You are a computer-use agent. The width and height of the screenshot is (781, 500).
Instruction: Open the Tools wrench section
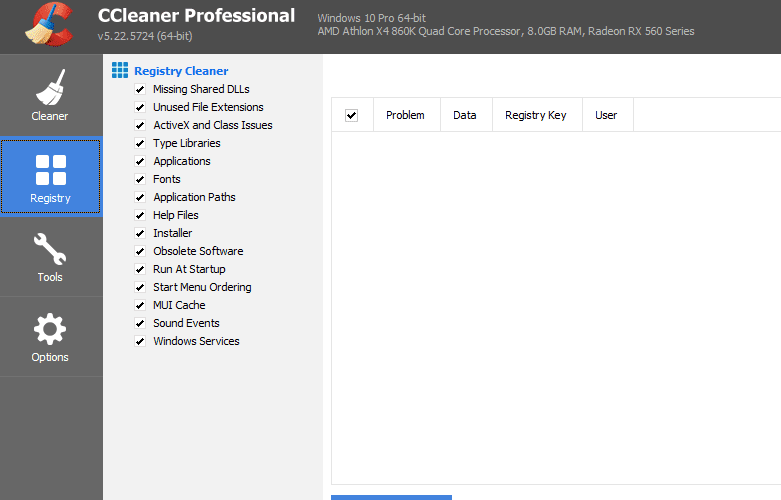click(50, 257)
